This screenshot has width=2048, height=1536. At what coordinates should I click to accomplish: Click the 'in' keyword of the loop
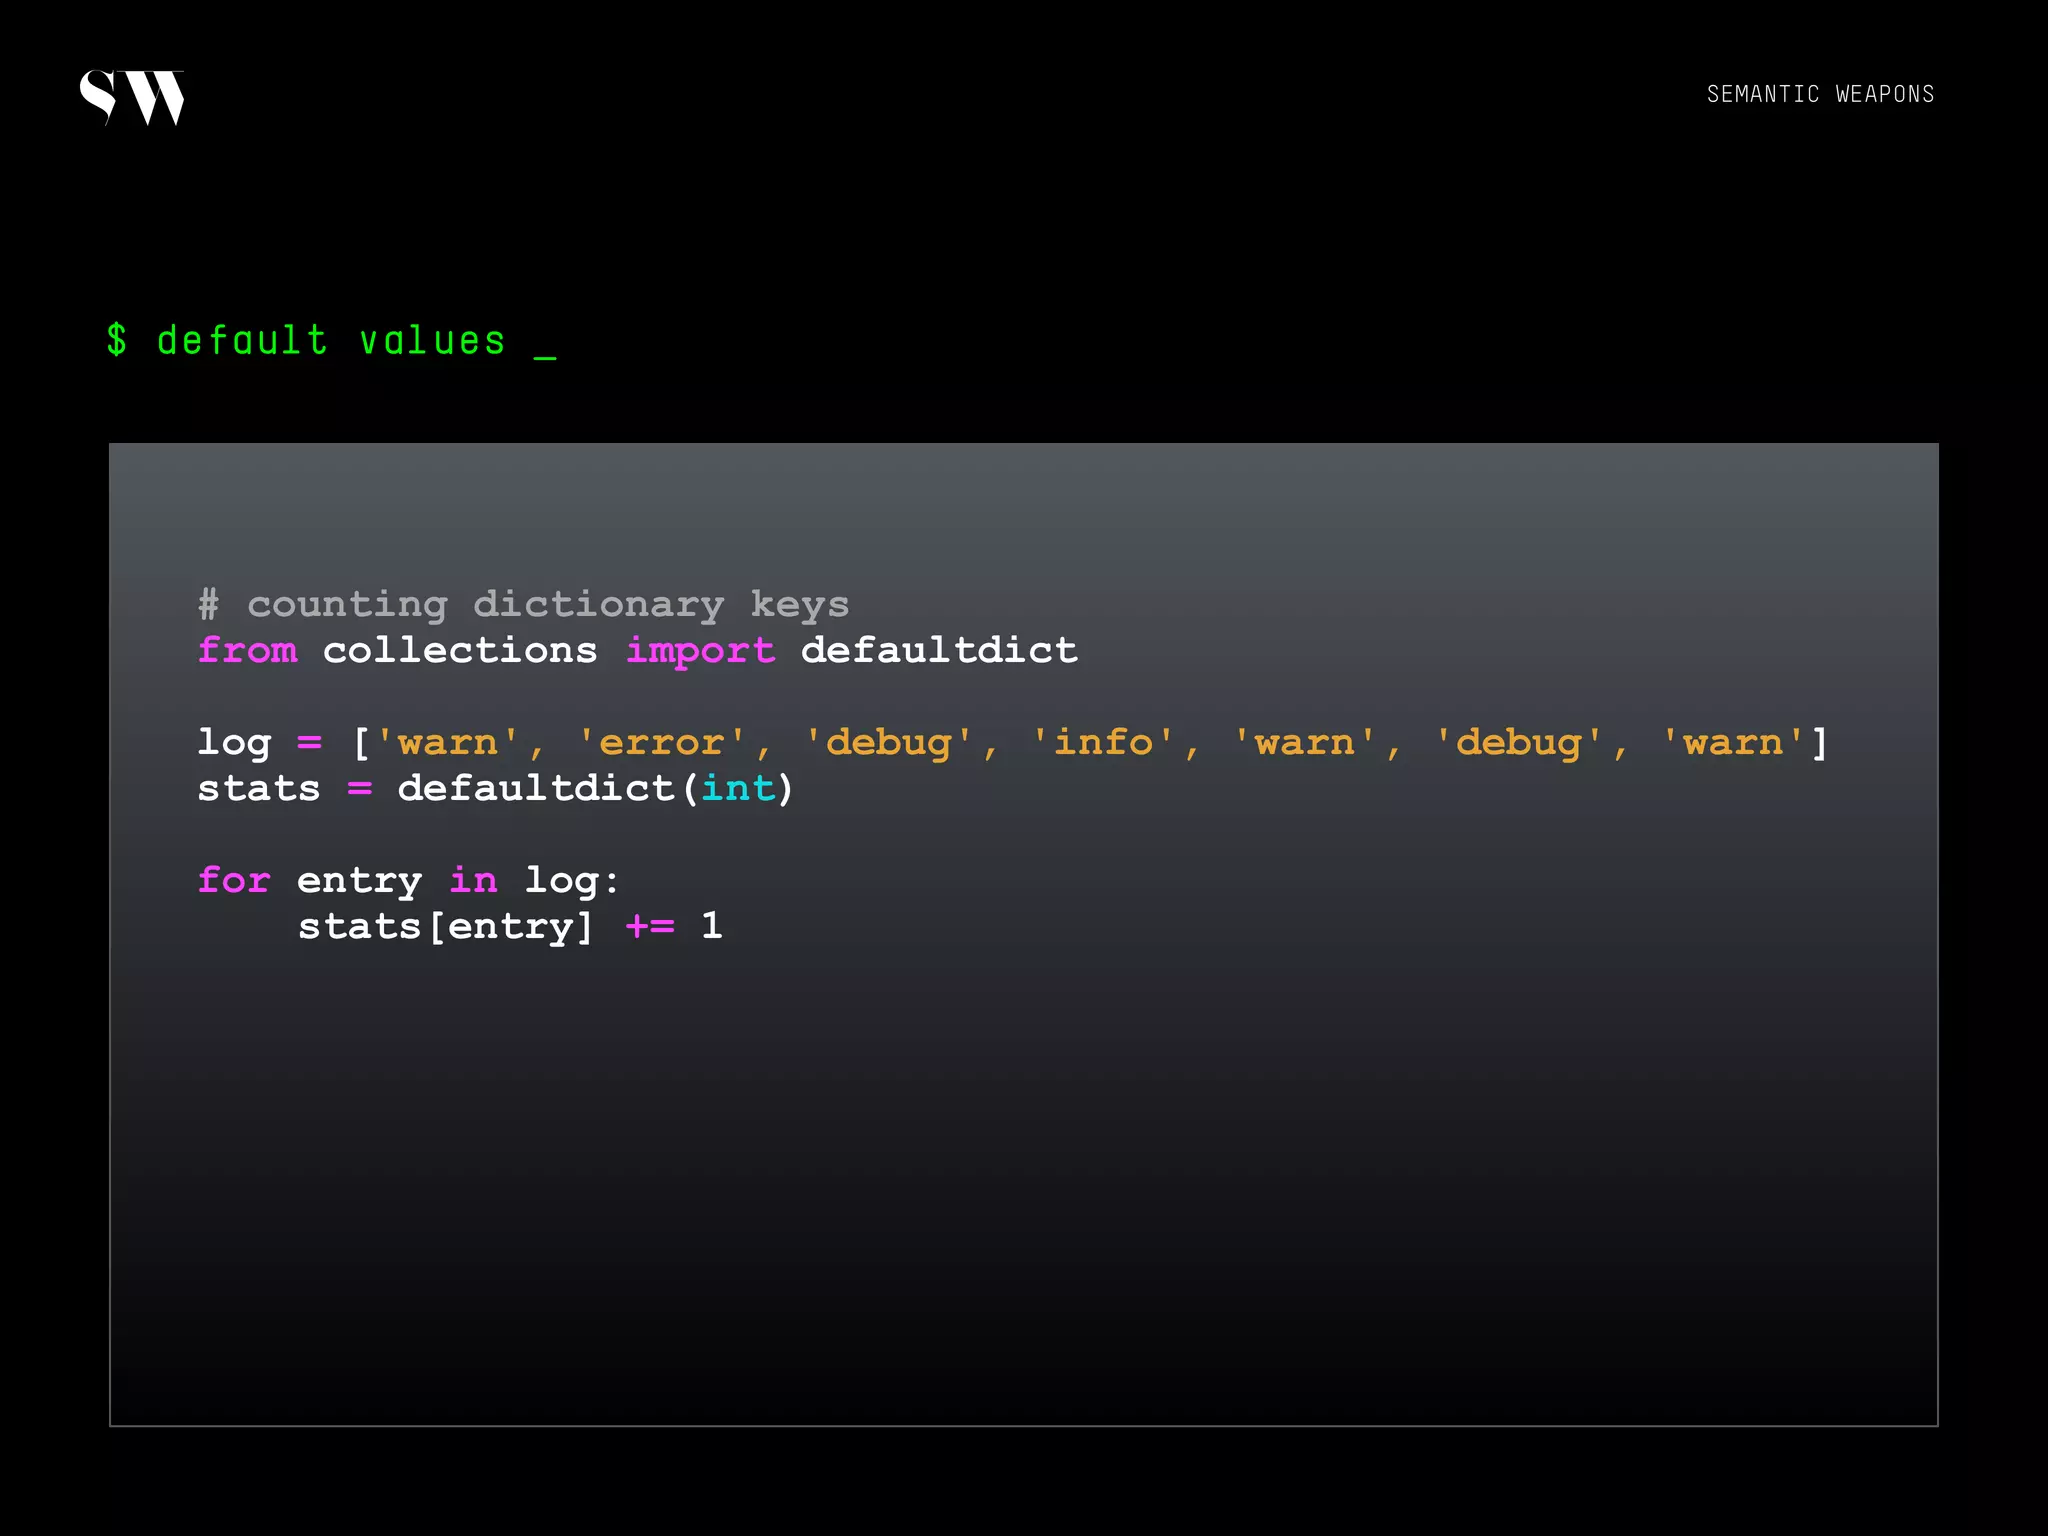click(473, 880)
